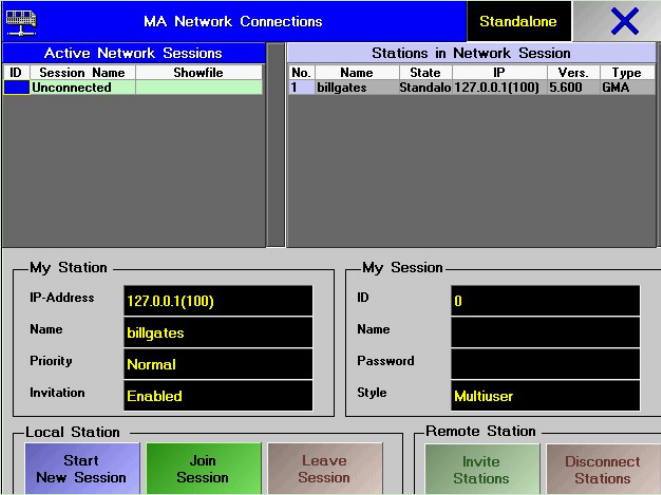Click the GMA type cell

pos(627,87)
